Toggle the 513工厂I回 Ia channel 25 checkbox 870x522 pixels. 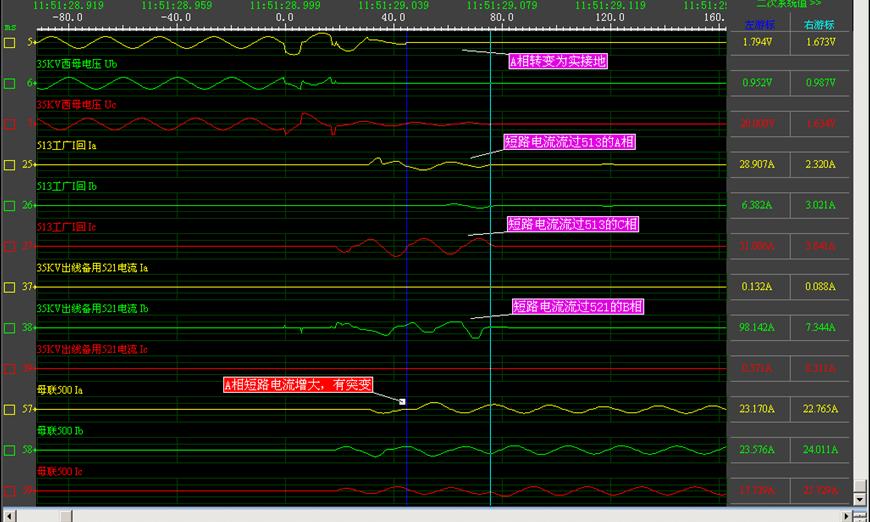(10, 165)
